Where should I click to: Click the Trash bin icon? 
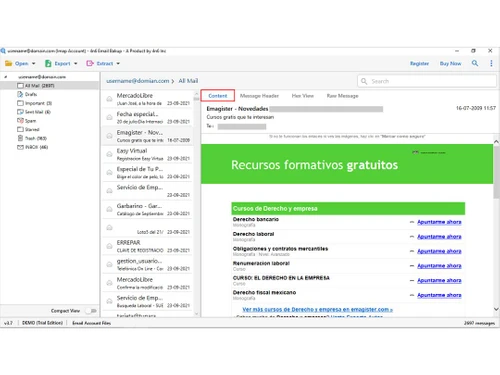20,138
